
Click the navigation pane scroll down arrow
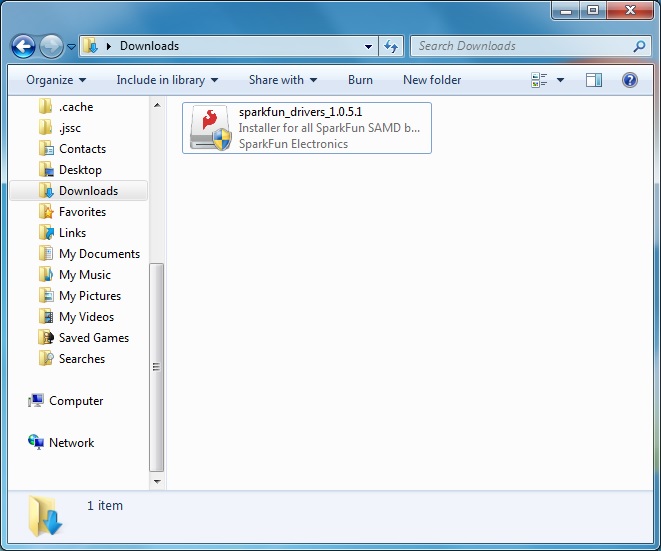coord(157,481)
